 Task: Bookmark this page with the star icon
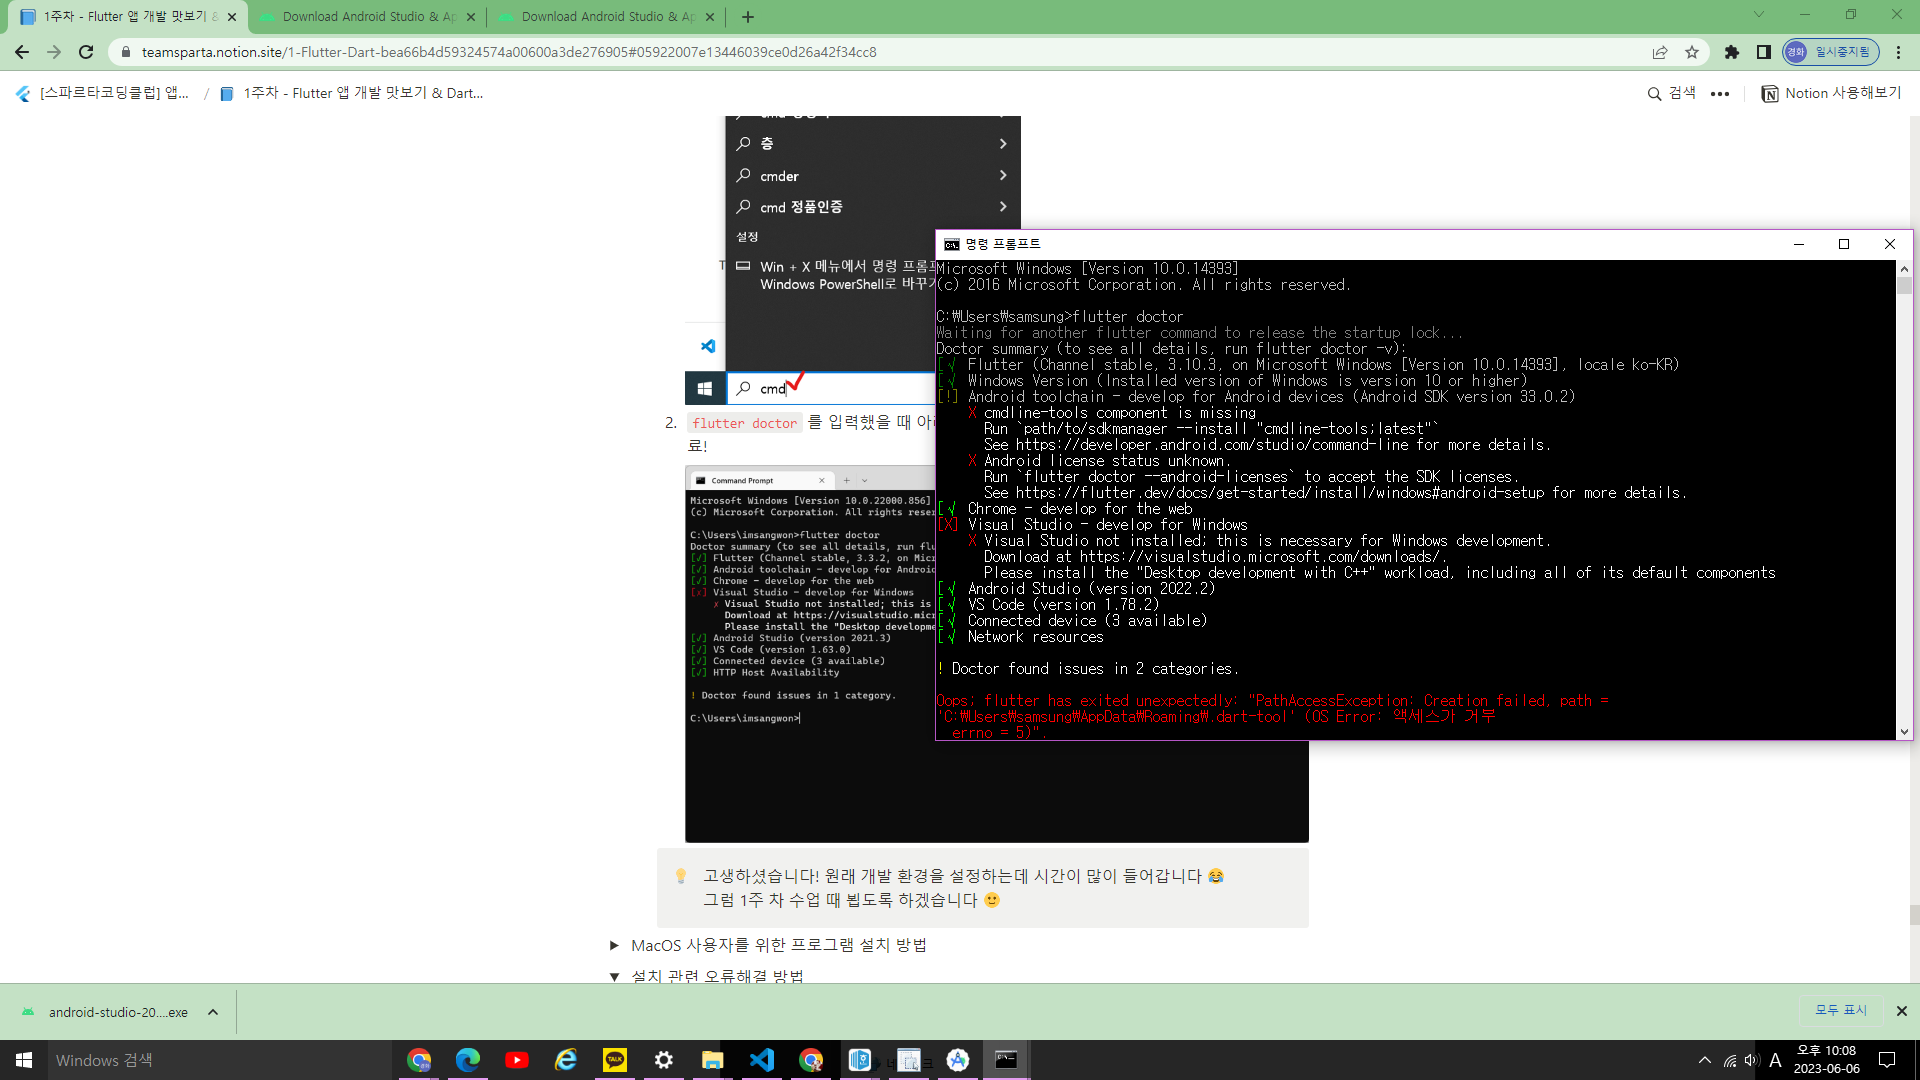coord(1692,52)
